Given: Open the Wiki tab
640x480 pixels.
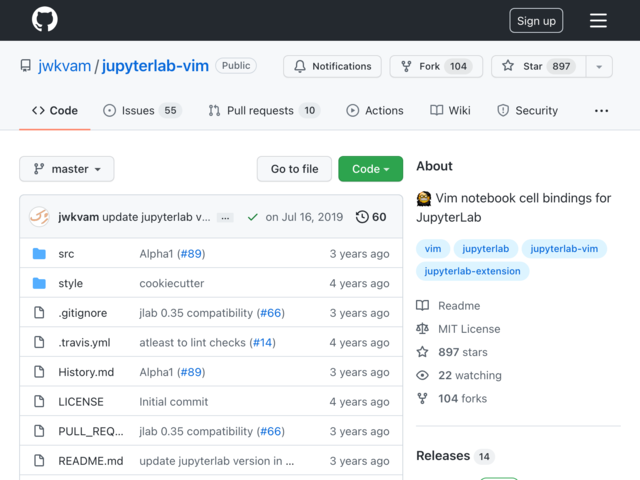Looking at the screenshot, I should pos(450,111).
